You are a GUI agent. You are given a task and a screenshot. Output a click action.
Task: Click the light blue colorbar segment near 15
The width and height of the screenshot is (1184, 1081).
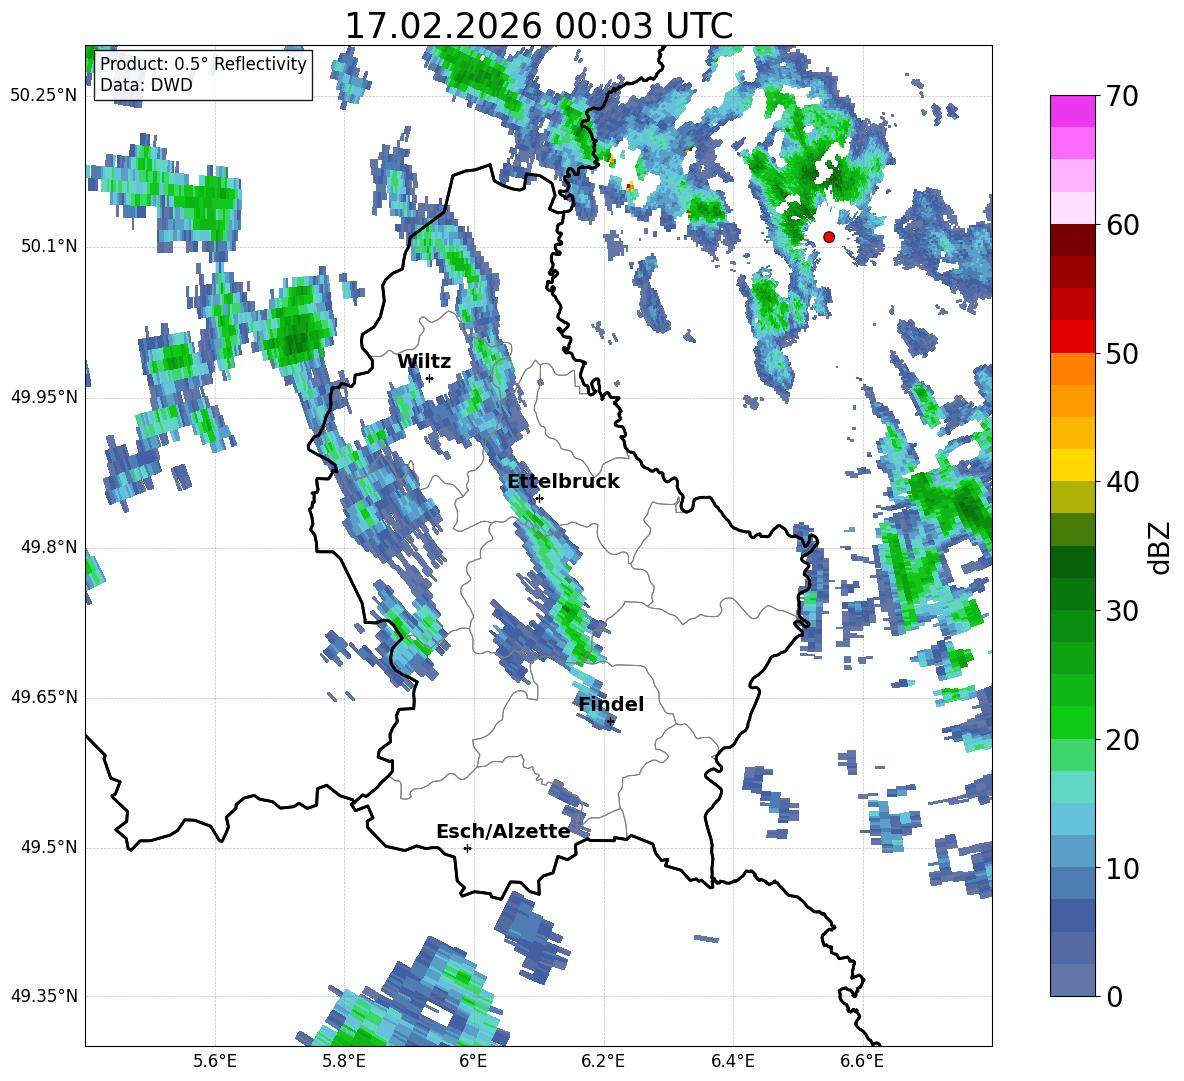click(1072, 819)
